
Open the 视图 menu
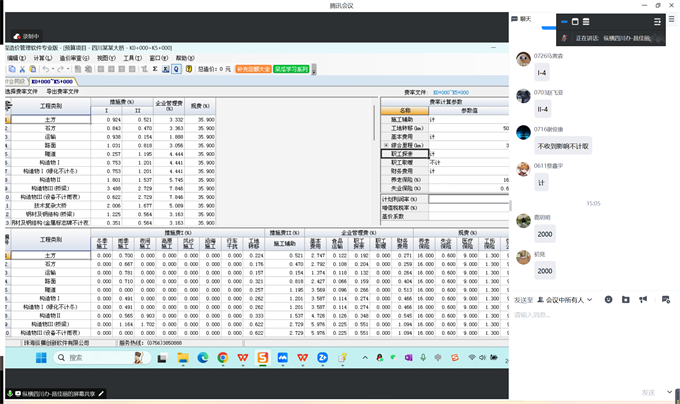coord(106,58)
